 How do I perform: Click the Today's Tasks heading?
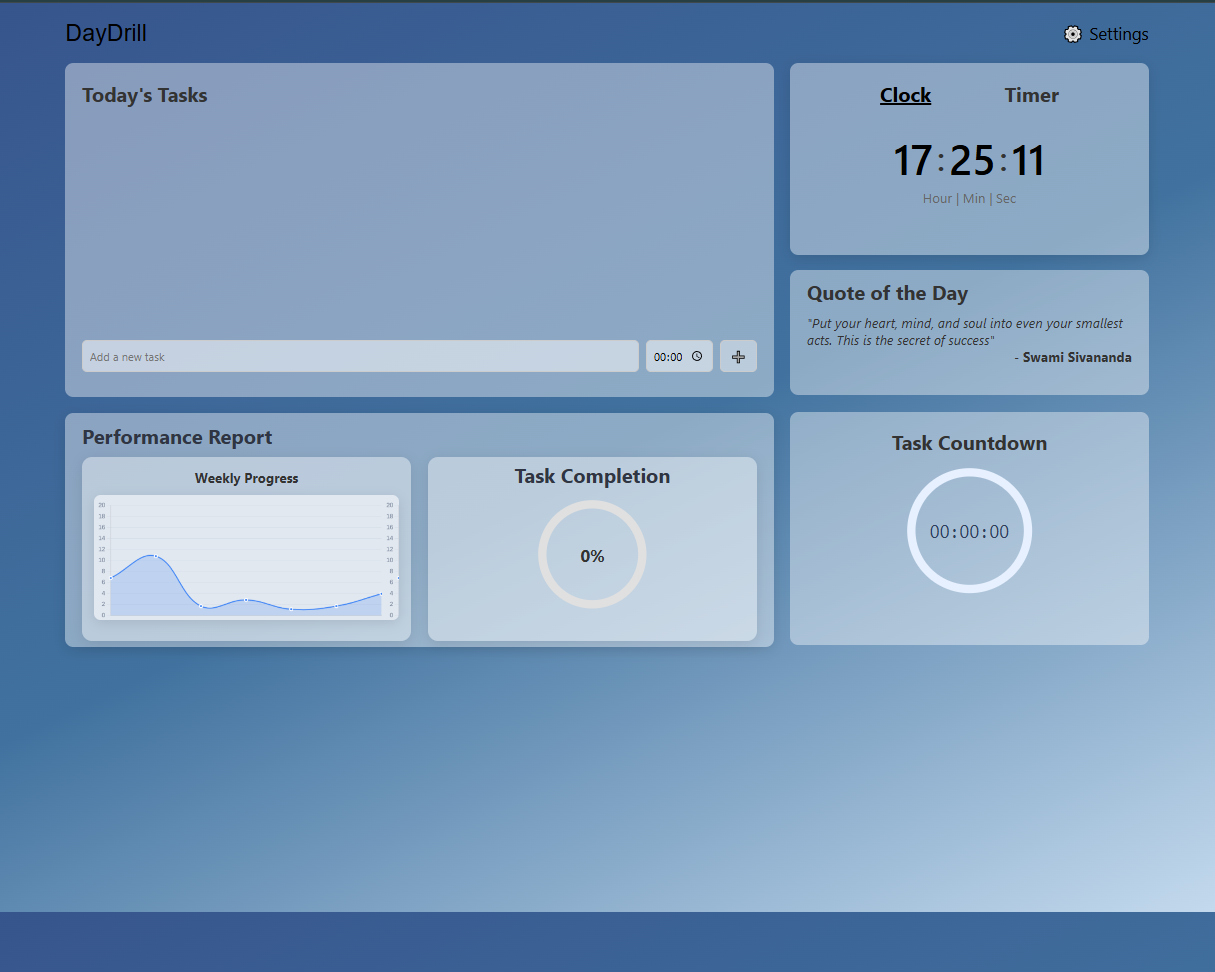(145, 95)
